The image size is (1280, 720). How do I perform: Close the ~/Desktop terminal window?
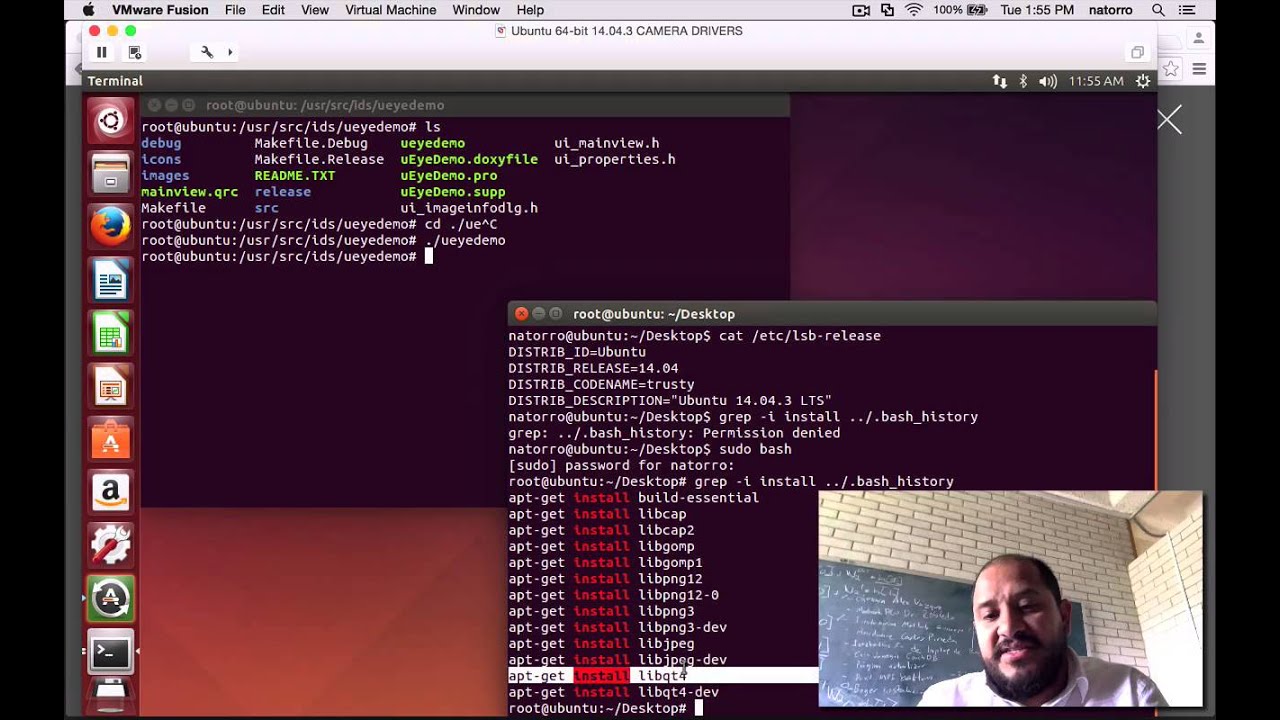[x=521, y=314]
